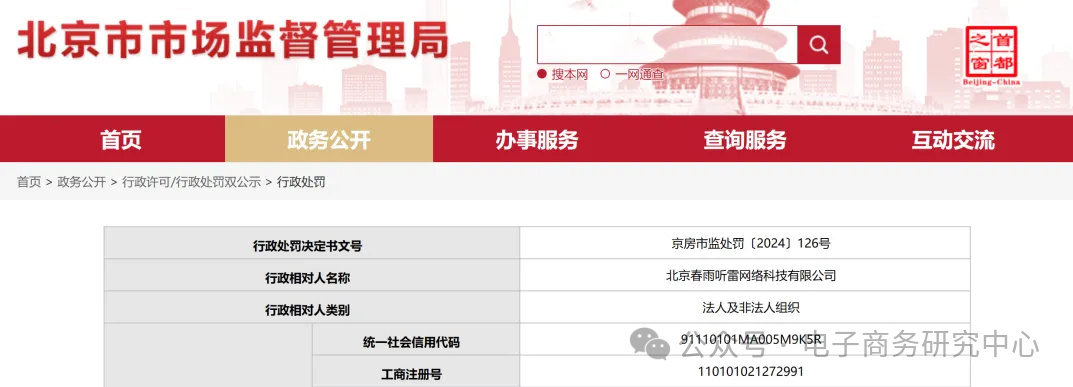
Task: Go to 政务公开 in the breadcrumb
Action: [x=81, y=182]
